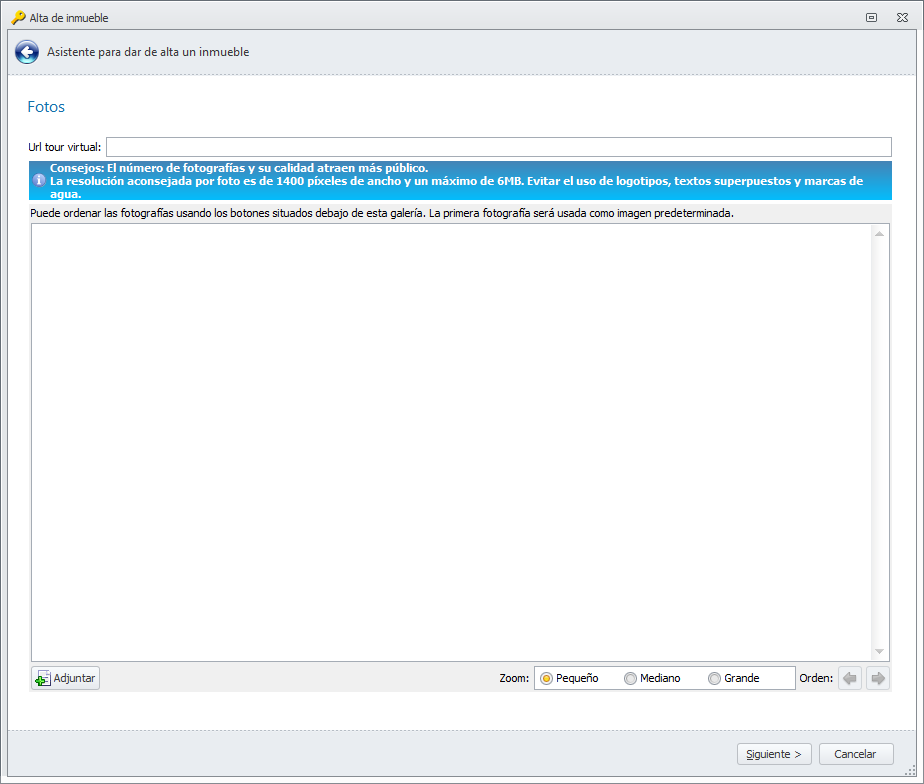Click the 'Puede ordenar las fotografías' instruction text
This screenshot has width=924, height=784.
coord(382,213)
